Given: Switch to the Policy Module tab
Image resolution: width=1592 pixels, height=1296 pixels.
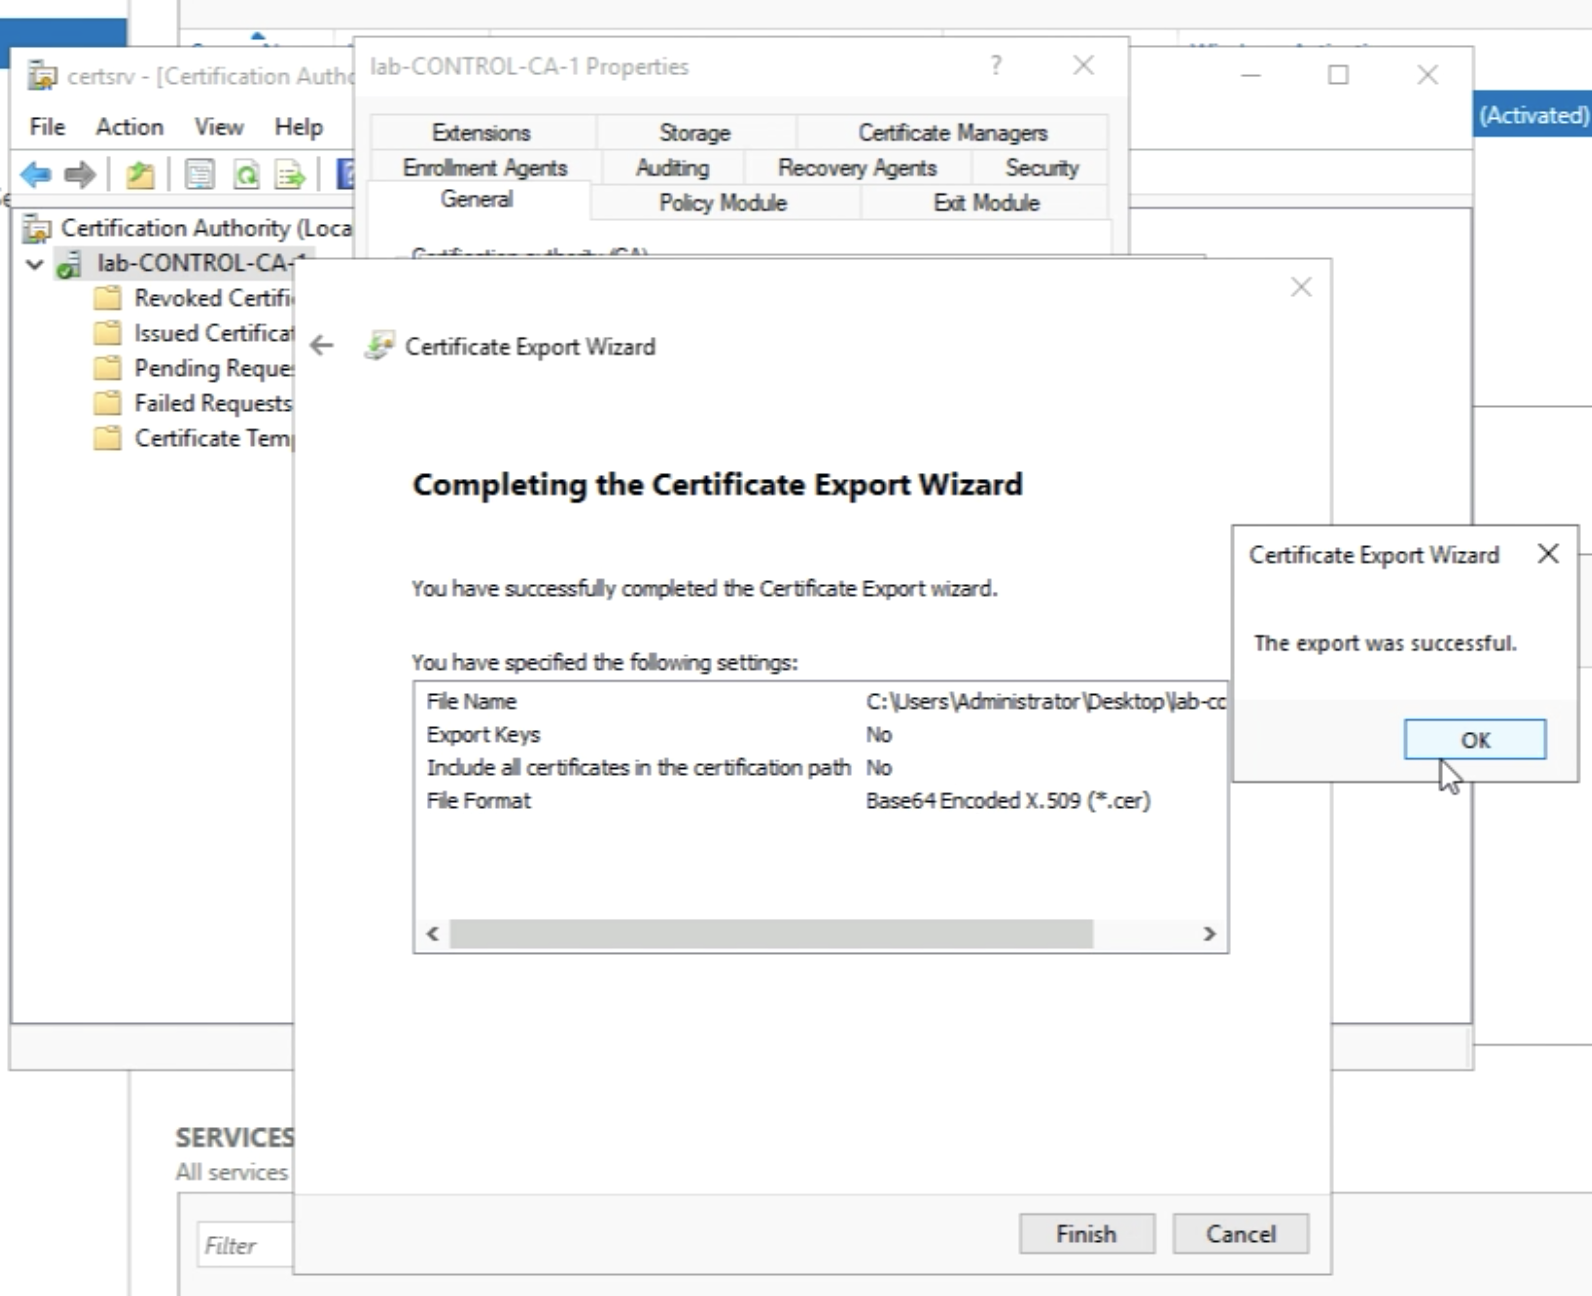Looking at the screenshot, I should [x=722, y=203].
